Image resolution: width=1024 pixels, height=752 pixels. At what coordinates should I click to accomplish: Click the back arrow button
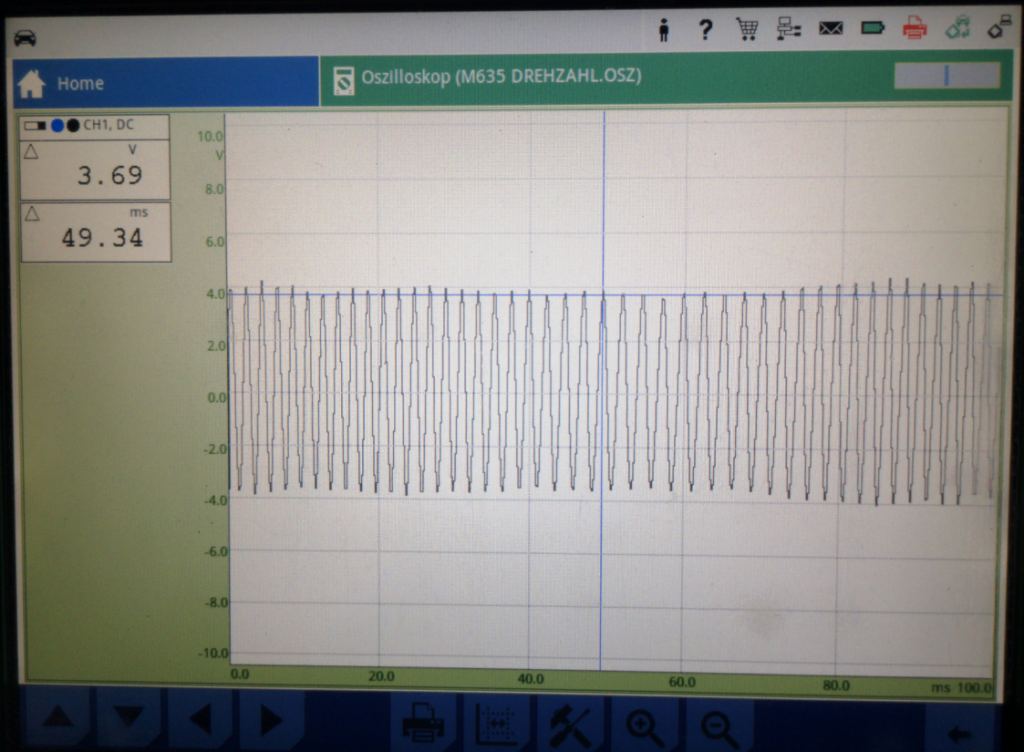[958, 733]
